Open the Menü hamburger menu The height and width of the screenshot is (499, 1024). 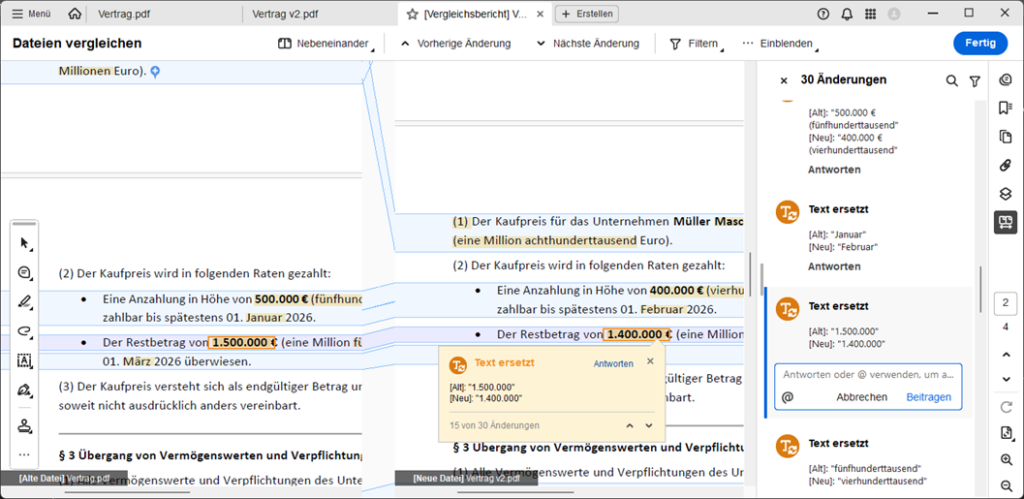tap(31, 14)
